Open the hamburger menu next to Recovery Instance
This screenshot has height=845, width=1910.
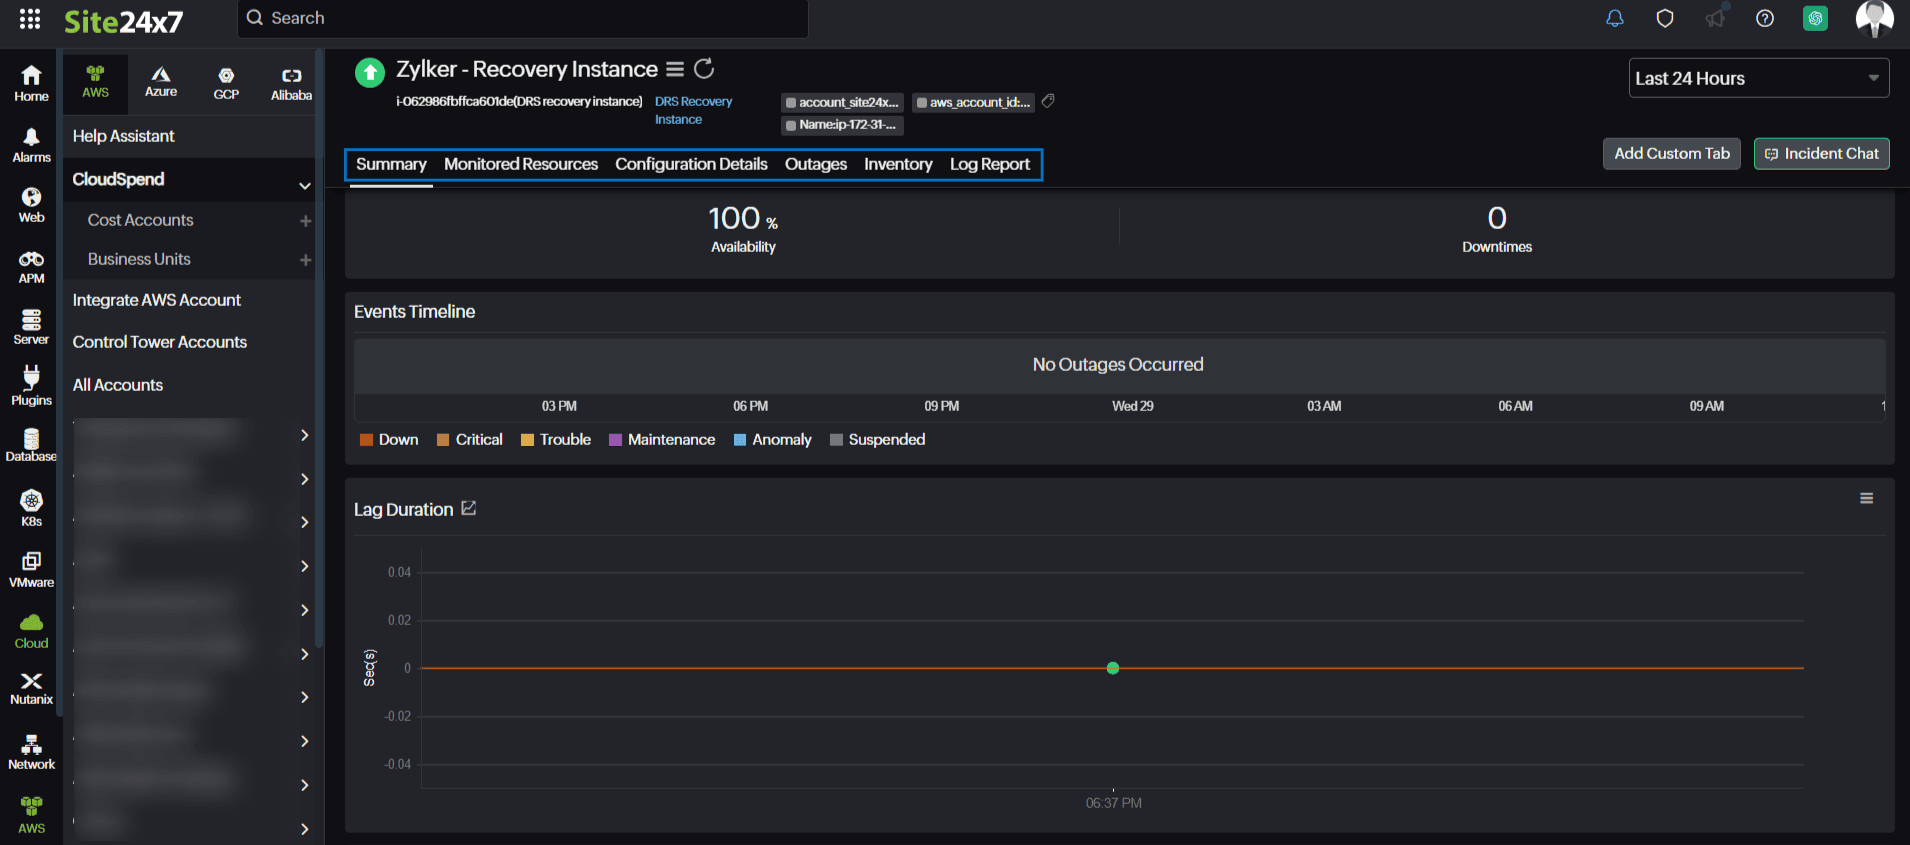[675, 69]
